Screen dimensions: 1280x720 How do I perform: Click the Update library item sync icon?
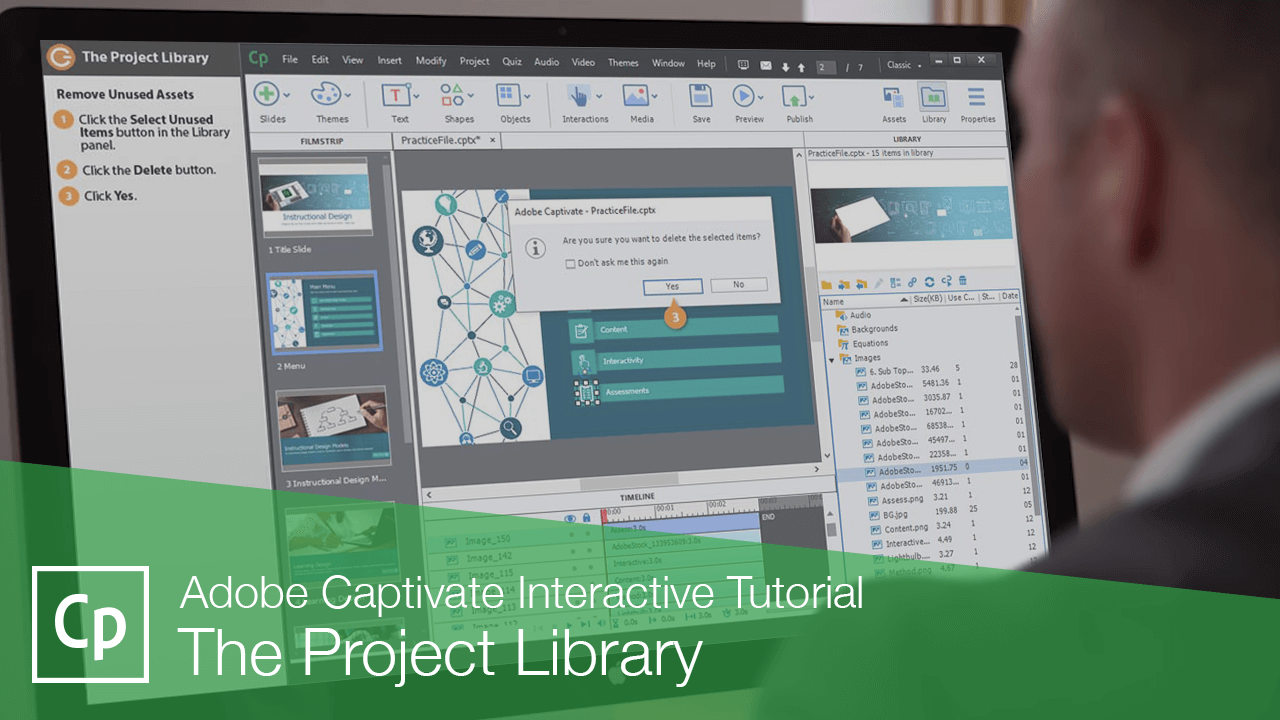coord(930,282)
